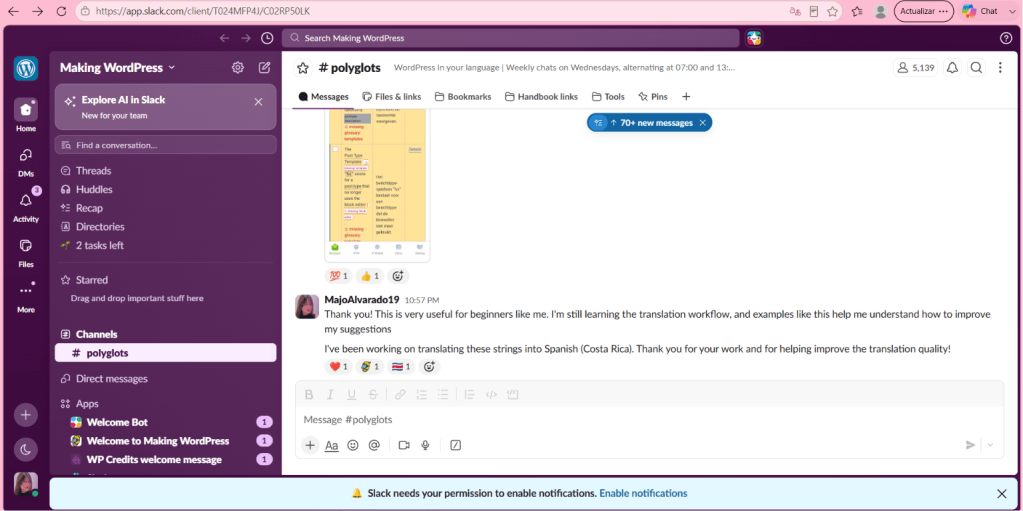Open the Pins tab
The height and width of the screenshot is (511, 1023).
[653, 97]
